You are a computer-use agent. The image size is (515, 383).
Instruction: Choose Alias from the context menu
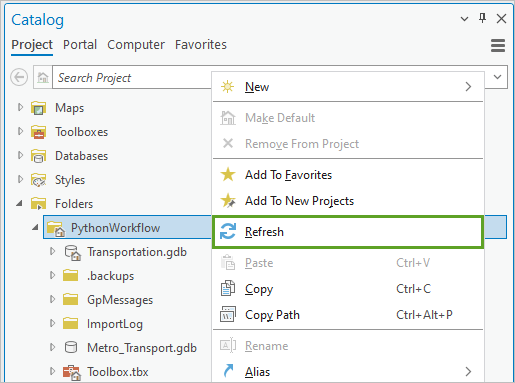click(x=348, y=371)
